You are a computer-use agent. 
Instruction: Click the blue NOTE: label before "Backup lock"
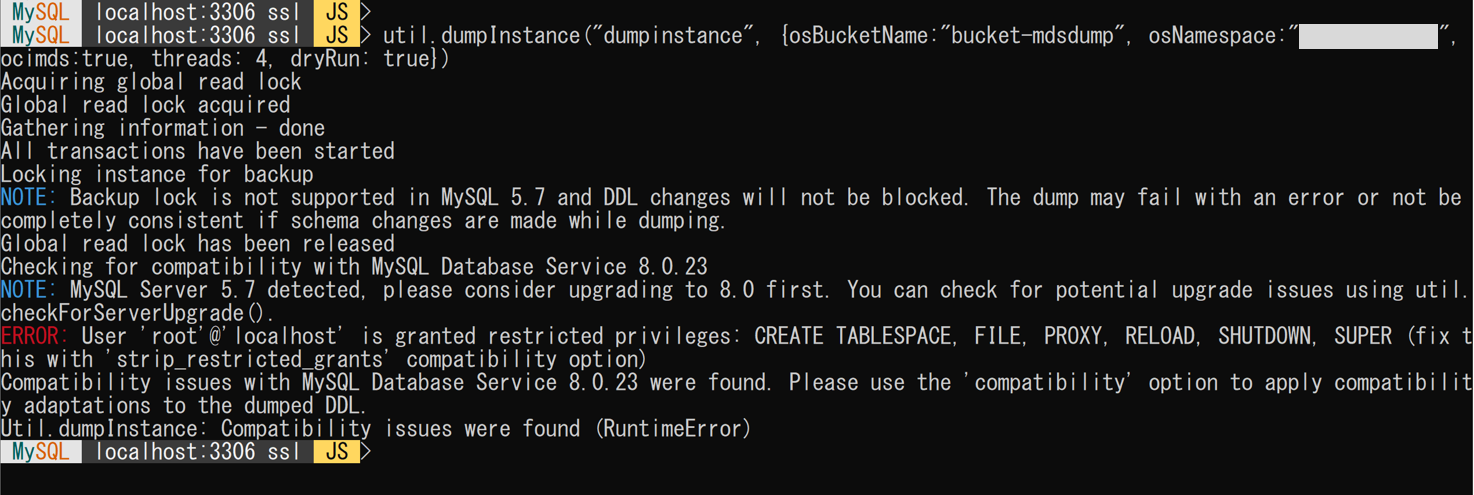(x=29, y=197)
